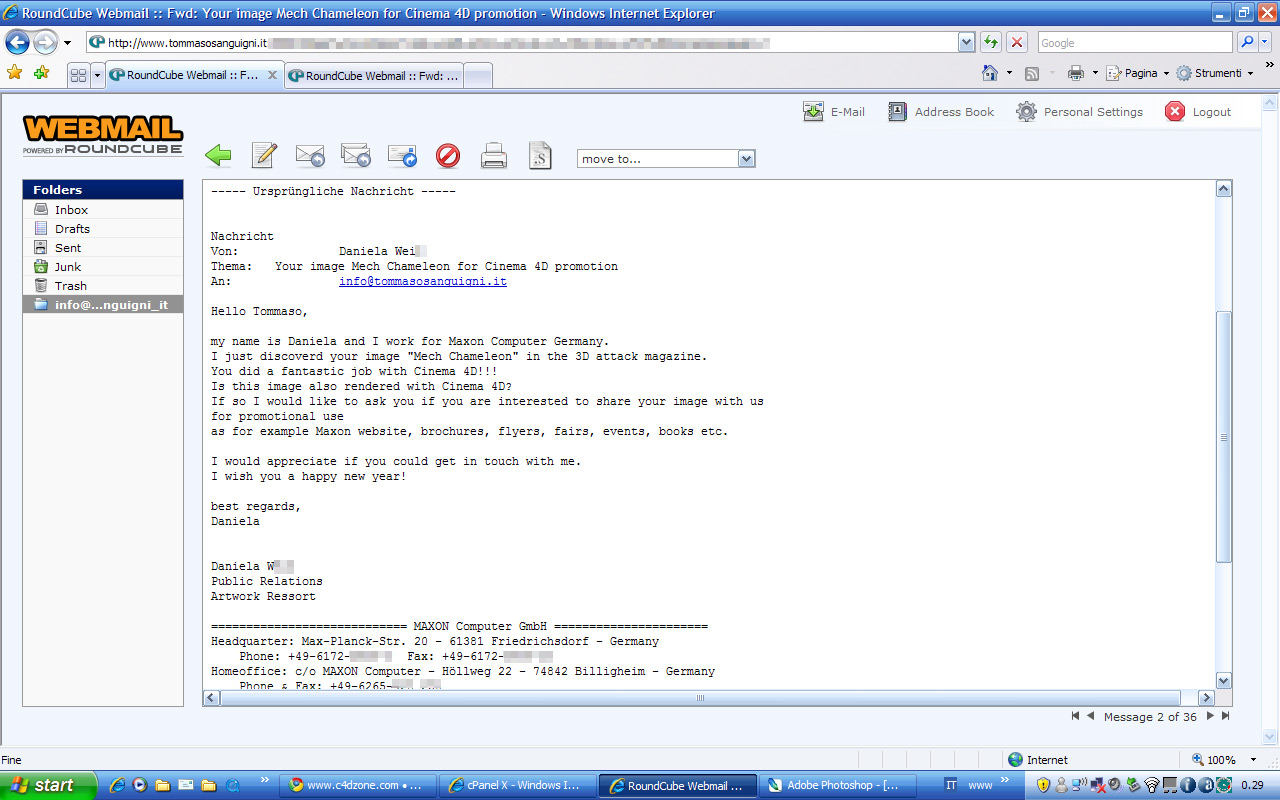Open a new blank tab
The image size is (1280, 800).
(x=478, y=75)
